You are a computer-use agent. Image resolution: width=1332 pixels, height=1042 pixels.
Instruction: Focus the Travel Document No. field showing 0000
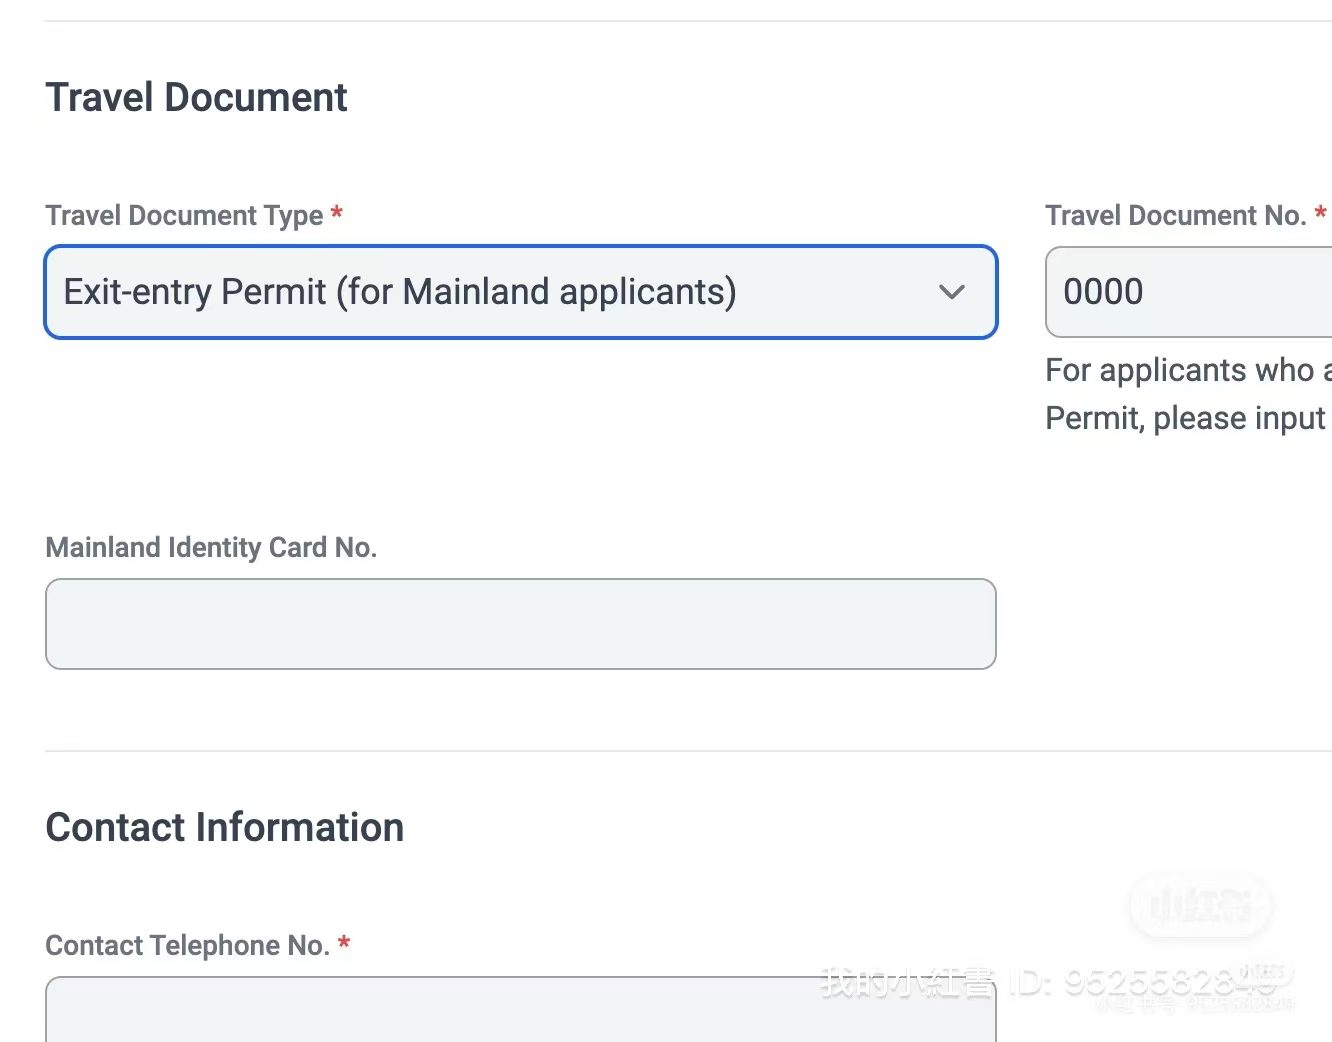click(x=1189, y=292)
